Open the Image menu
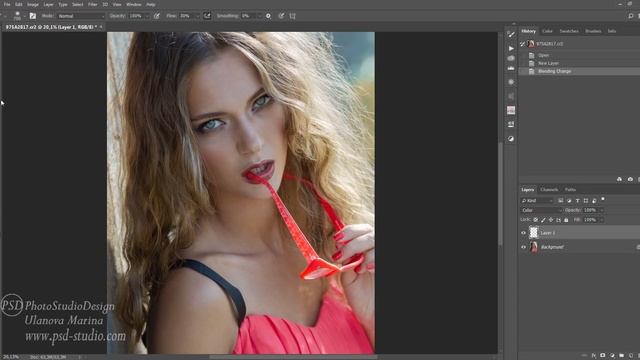Screen dimensions: 640x360 pyautogui.click(x=33, y=4)
